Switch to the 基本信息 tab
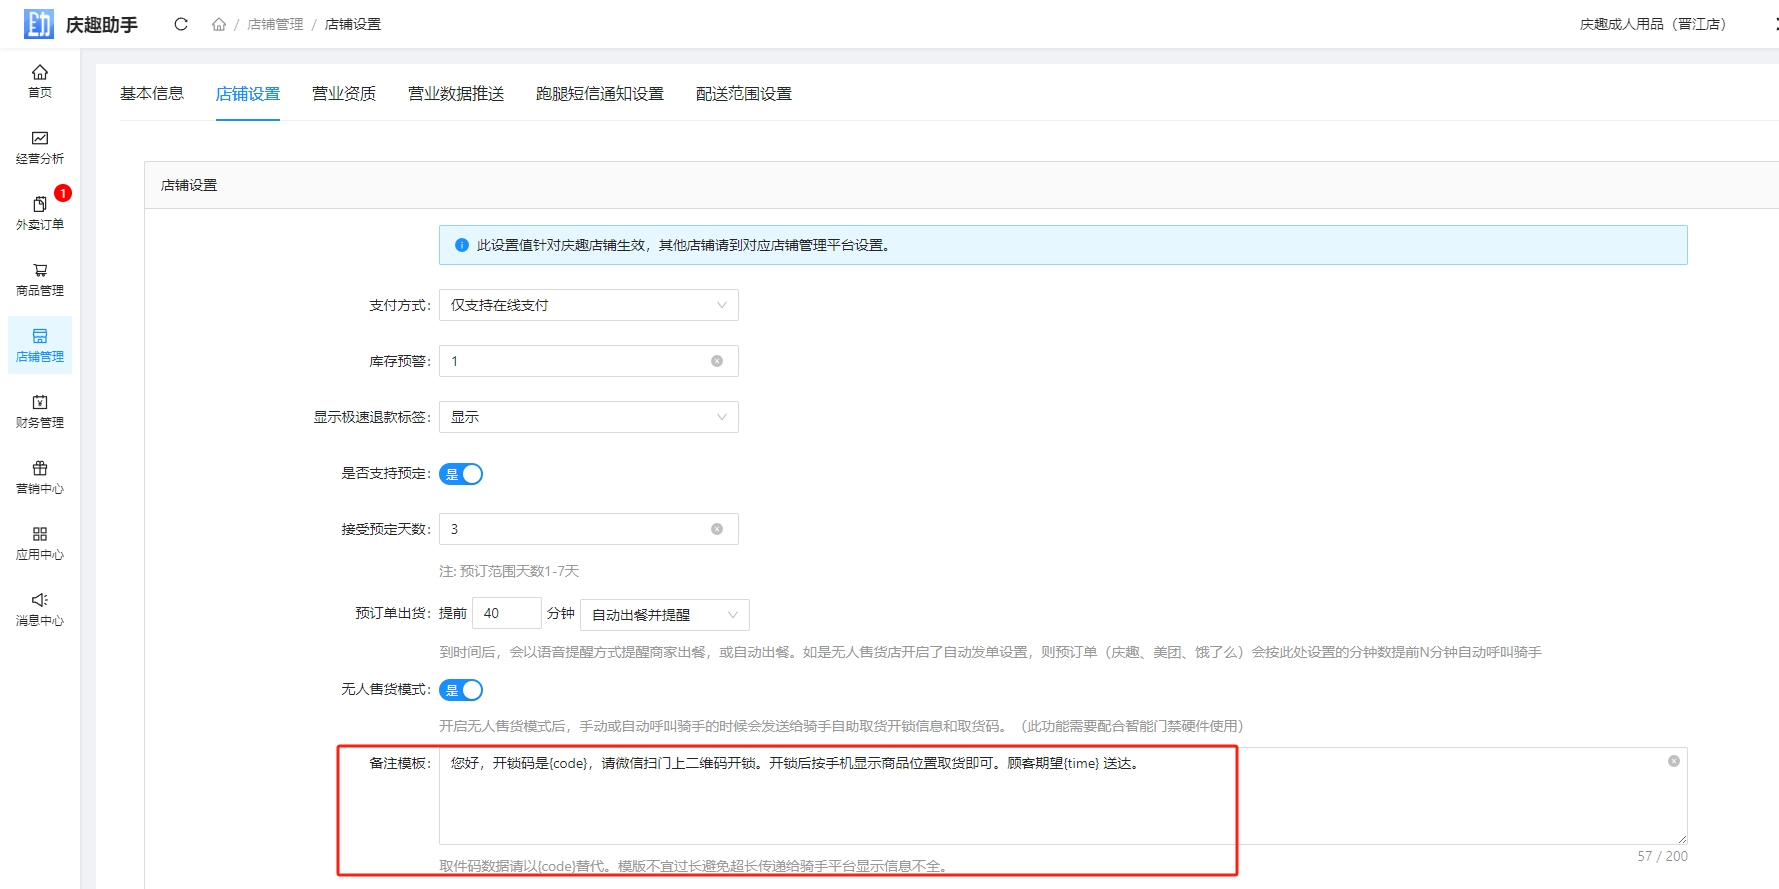This screenshot has height=889, width=1779. (x=152, y=94)
